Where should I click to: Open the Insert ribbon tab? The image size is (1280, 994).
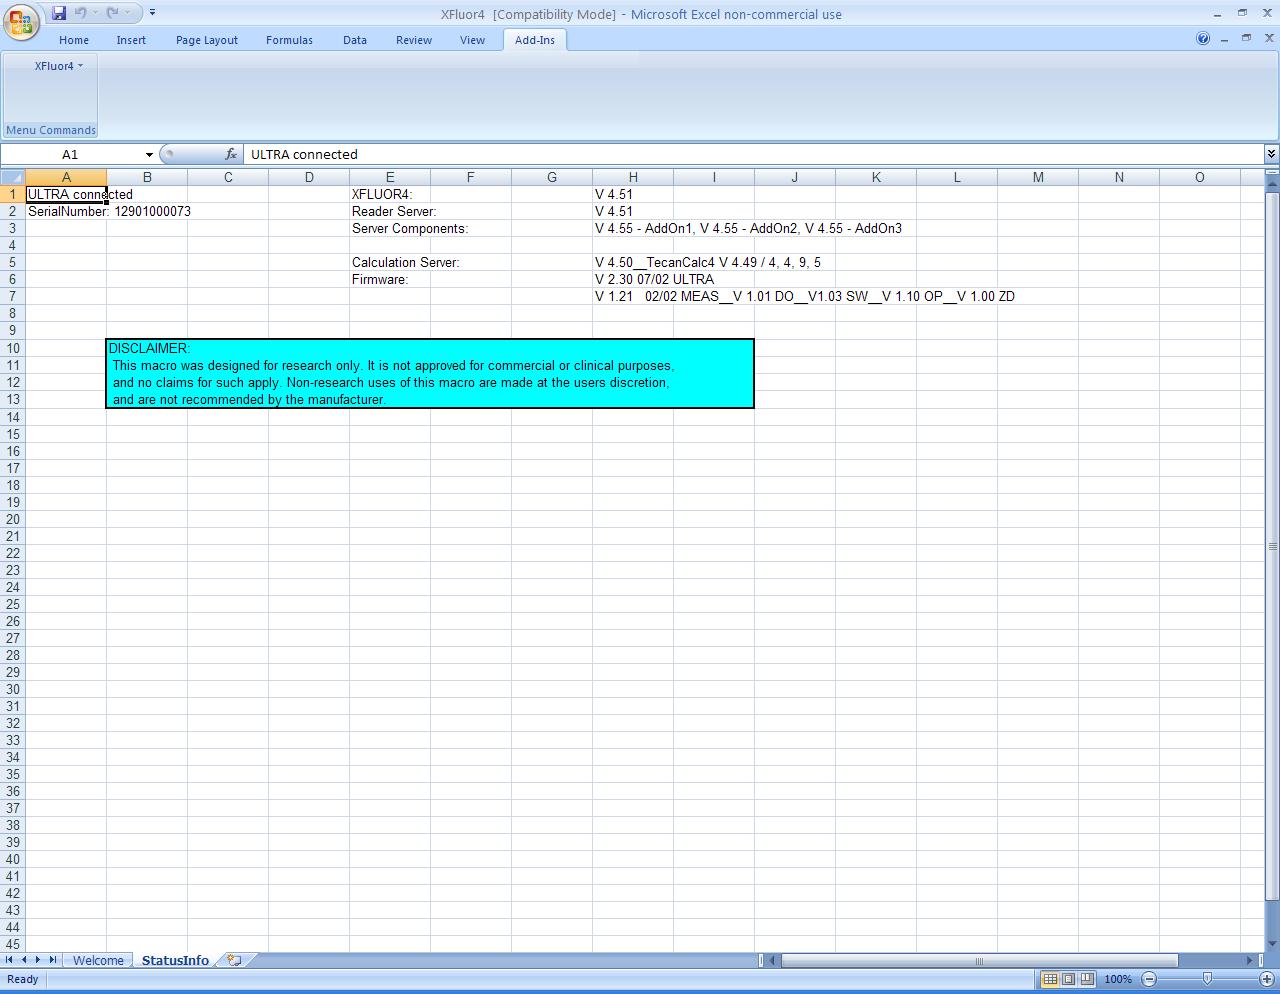131,40
